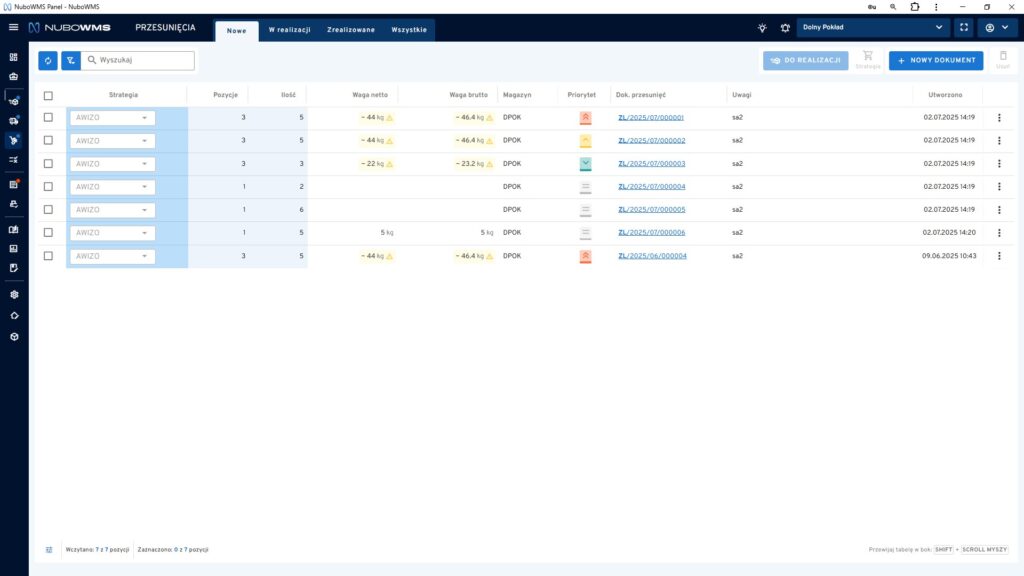This screenshot has width=1024, height=576.
Task: Open the hamburger menu next to the NuboWMS logo
Action: click(13, 28)
